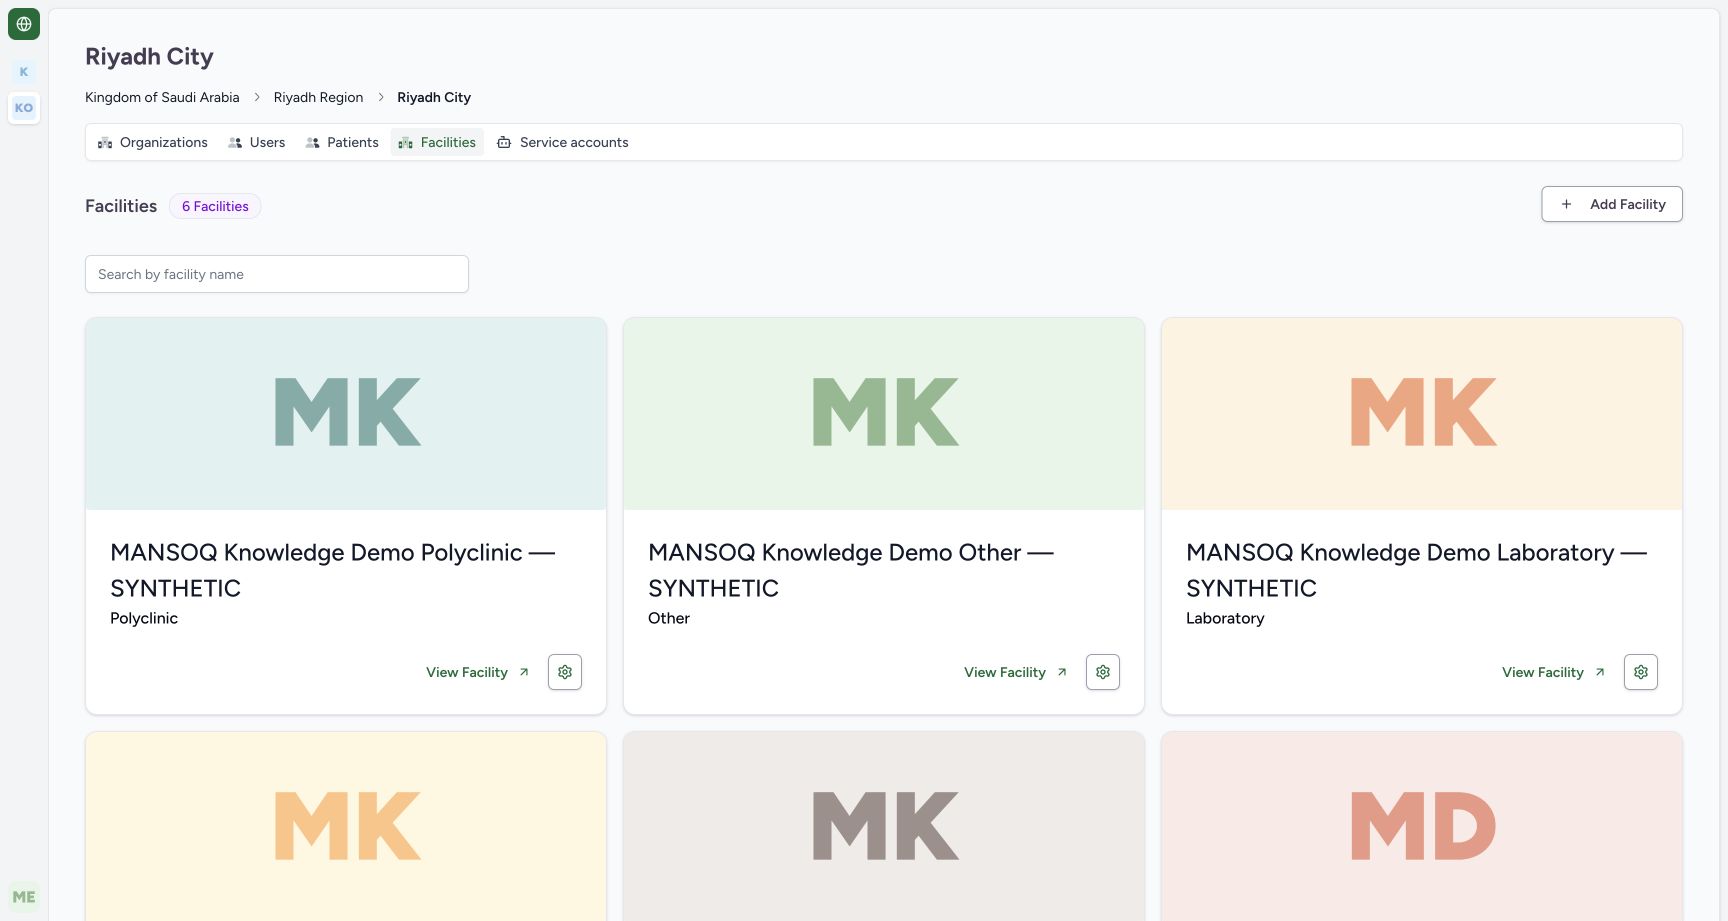
Task: Switch to the Users tab
Action: tap(257, 142)
